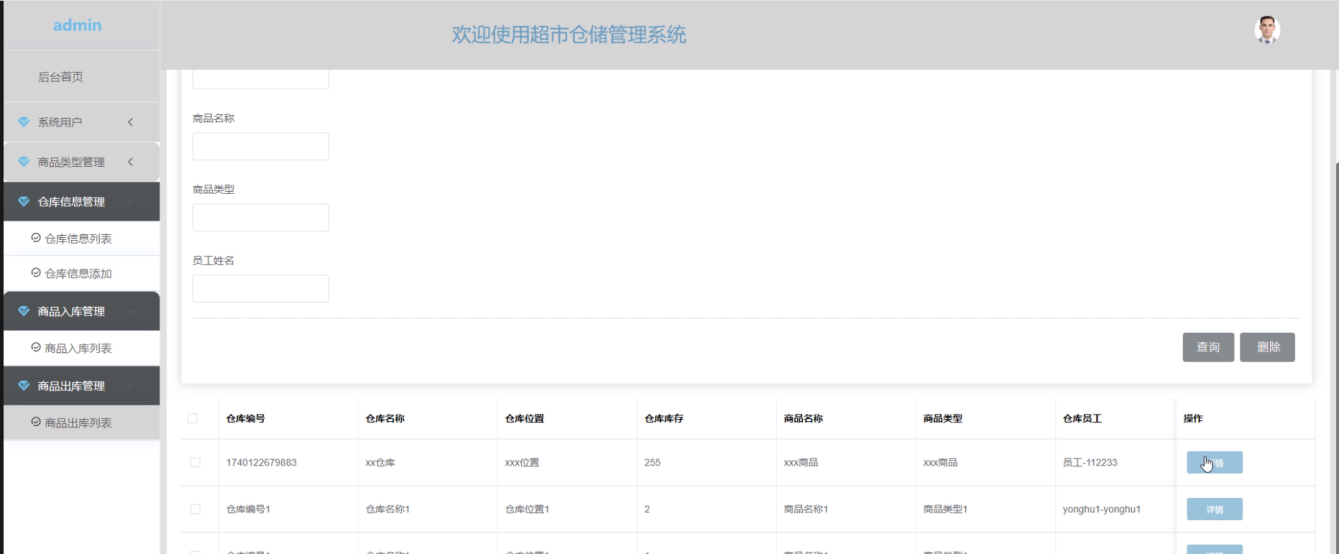The height and width of the screenshot is (554, 1339).
Task: Select cell xxx位置
Action: (x=523, y=463)
